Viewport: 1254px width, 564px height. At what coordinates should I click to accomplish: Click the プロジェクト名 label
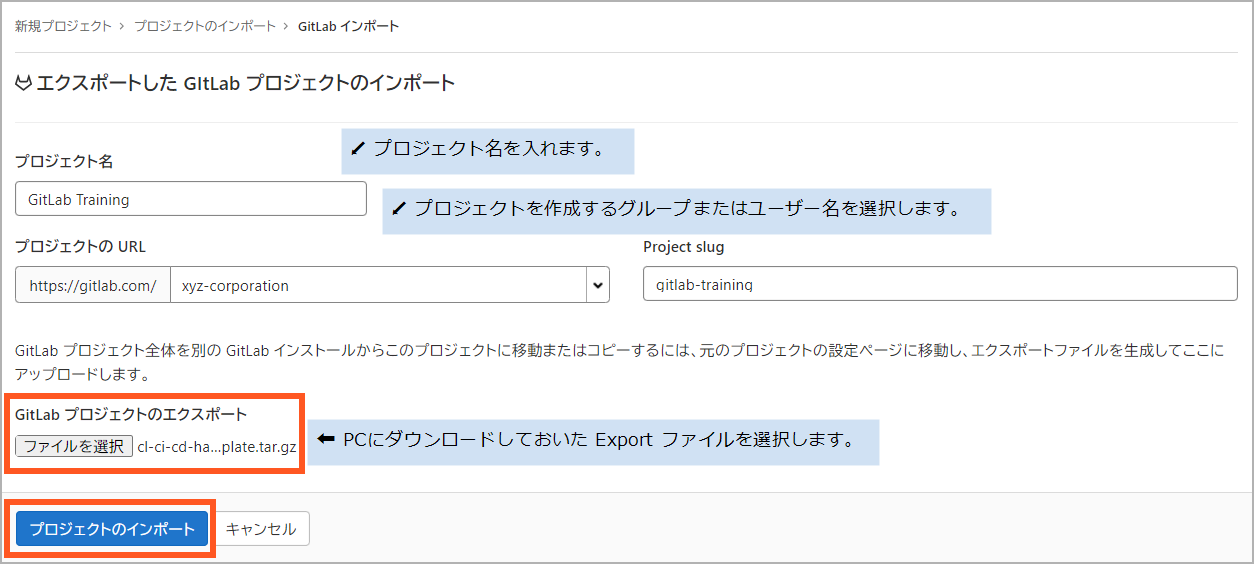(64, 161)
